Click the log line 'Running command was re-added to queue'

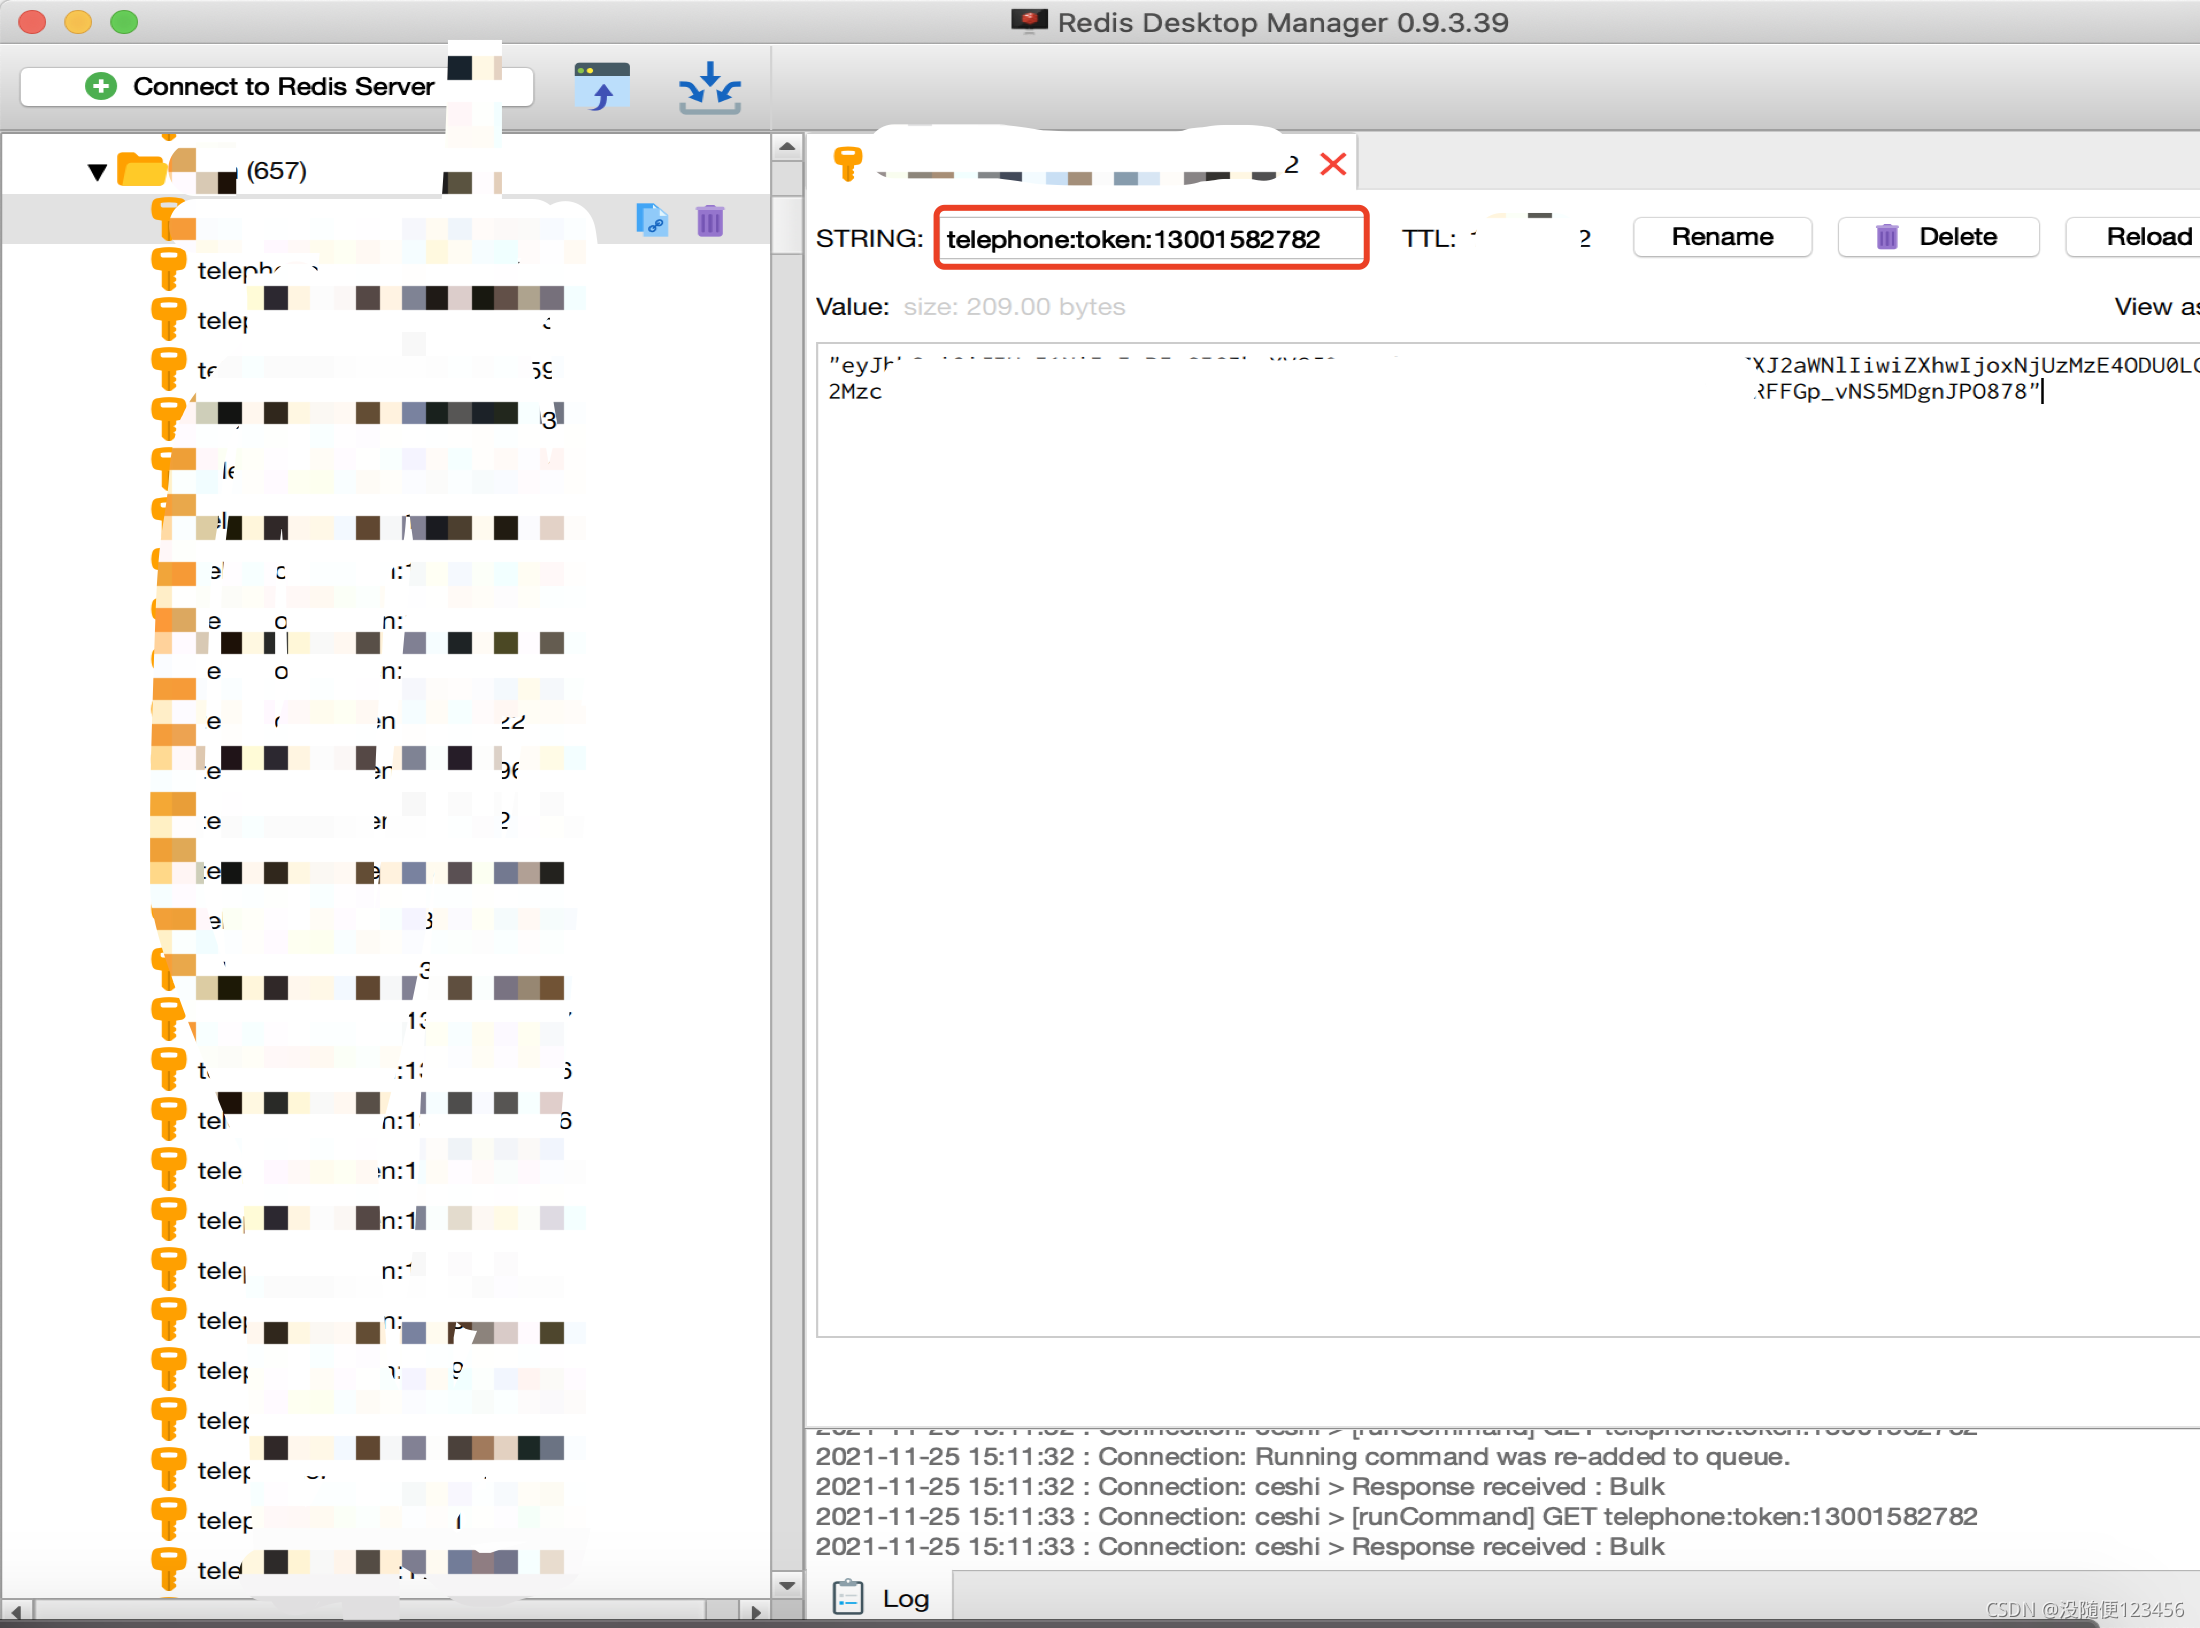(x=1303, y=1457)
